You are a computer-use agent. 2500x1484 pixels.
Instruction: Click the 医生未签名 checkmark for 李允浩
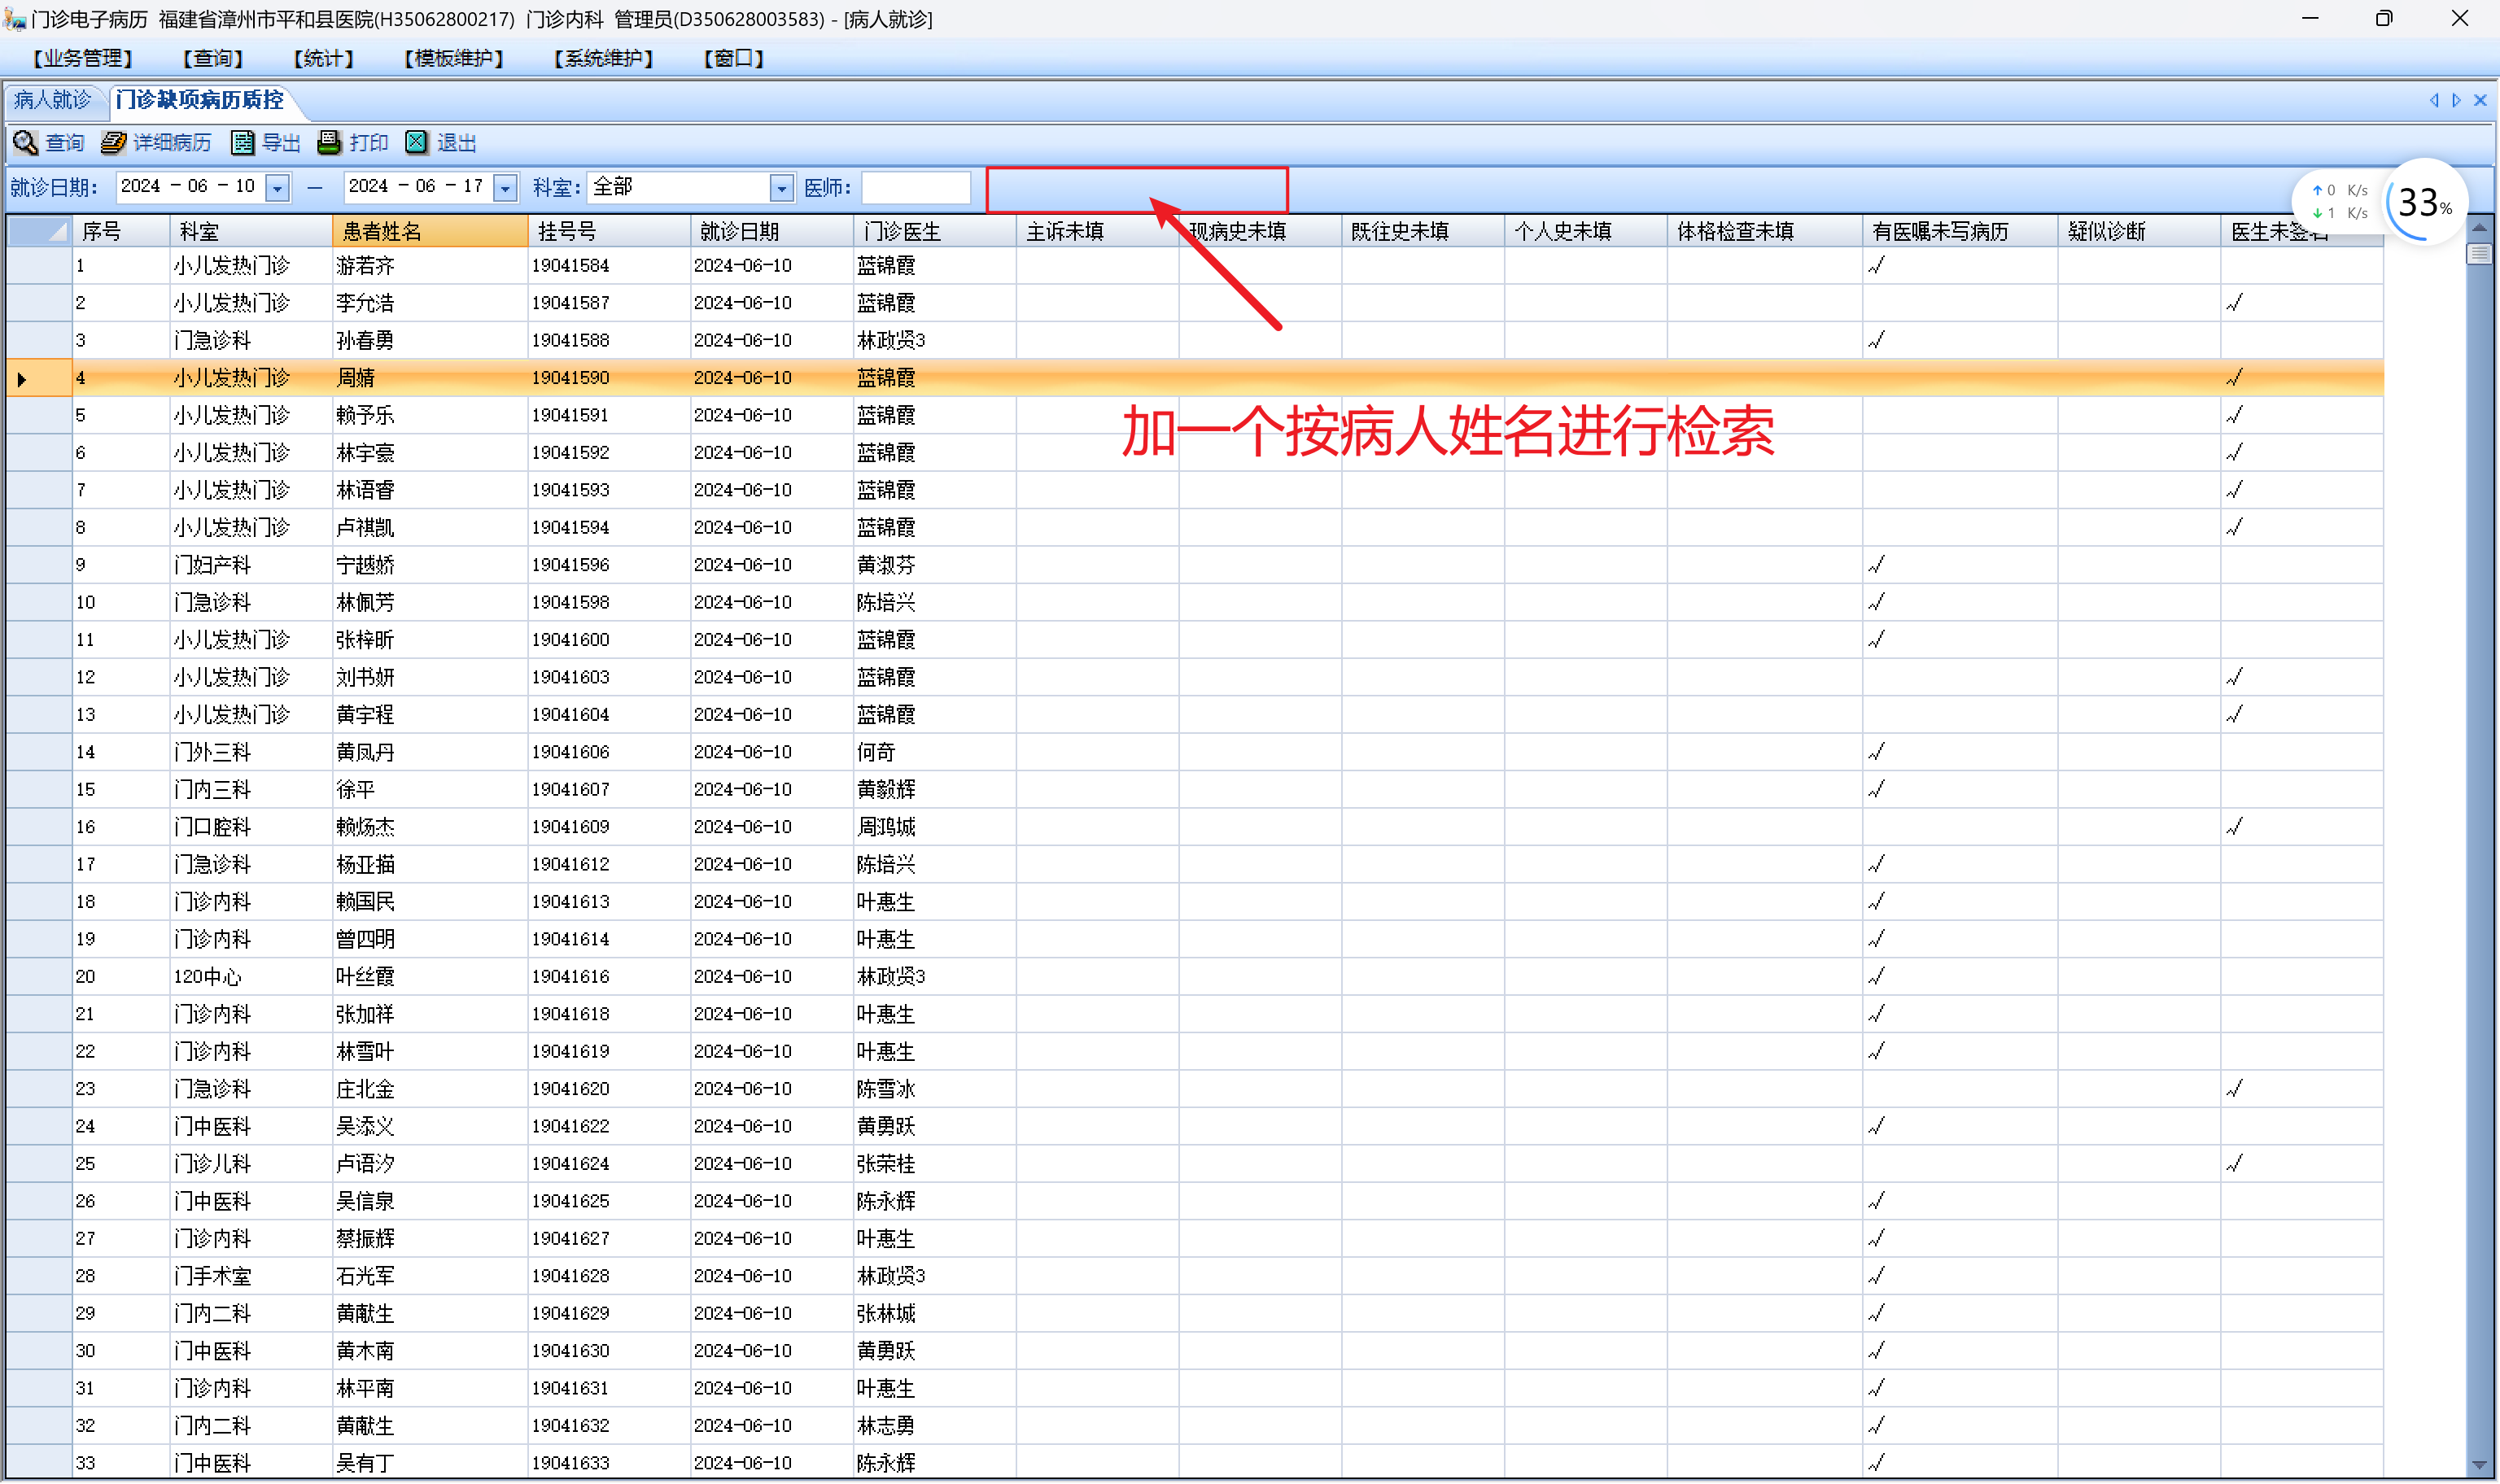click(2235, 303)
